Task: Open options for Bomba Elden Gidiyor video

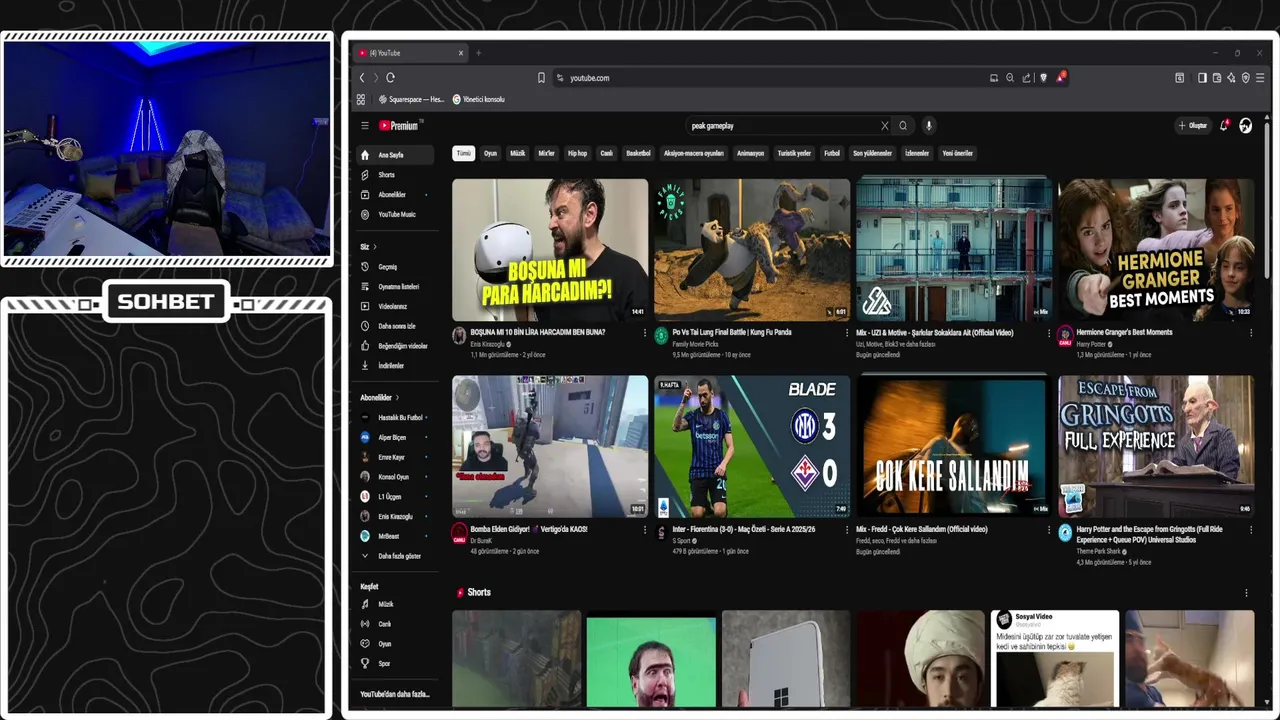Action: pyautogui.click(x=644, y=530)
